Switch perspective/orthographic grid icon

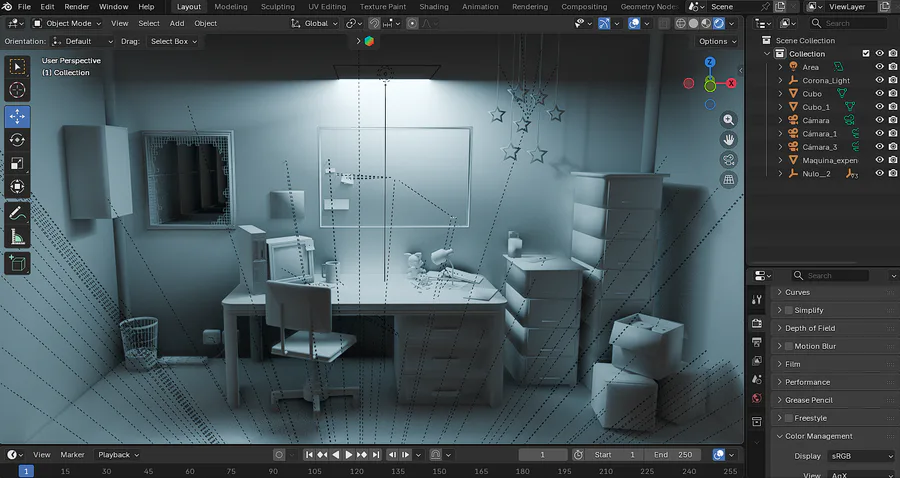click(728, 180)
